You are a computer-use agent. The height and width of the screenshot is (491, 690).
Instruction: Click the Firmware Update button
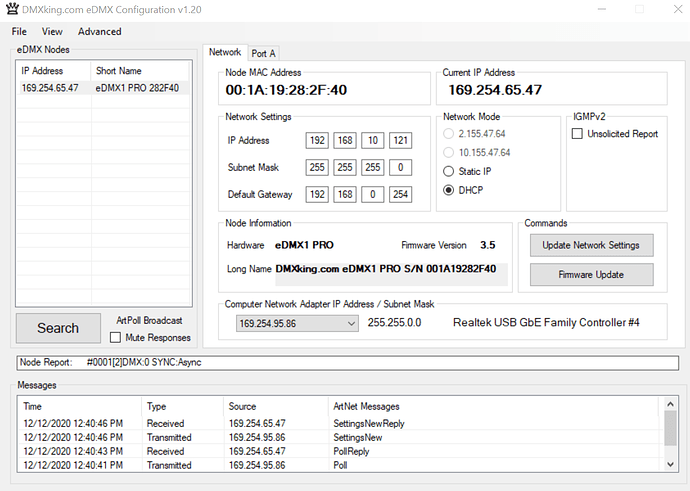coord(591,275)
